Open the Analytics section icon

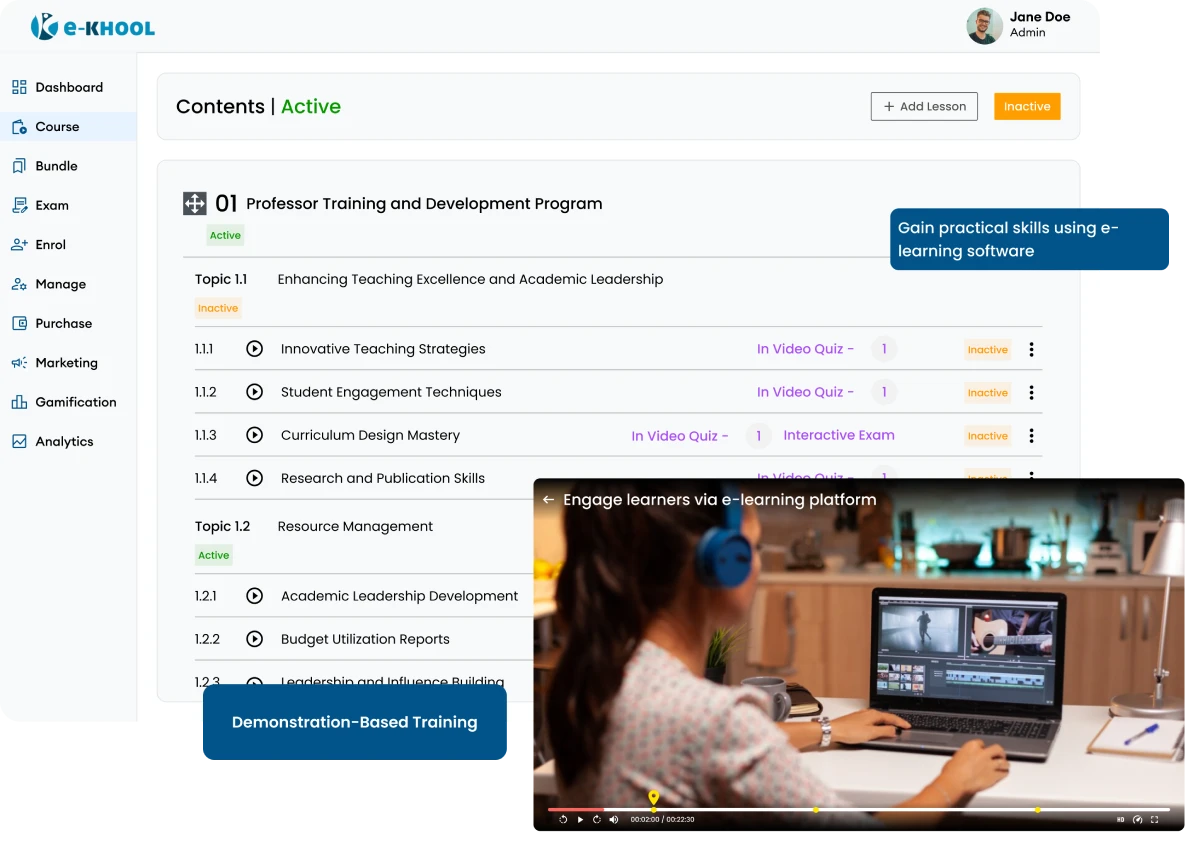[20, 441]
